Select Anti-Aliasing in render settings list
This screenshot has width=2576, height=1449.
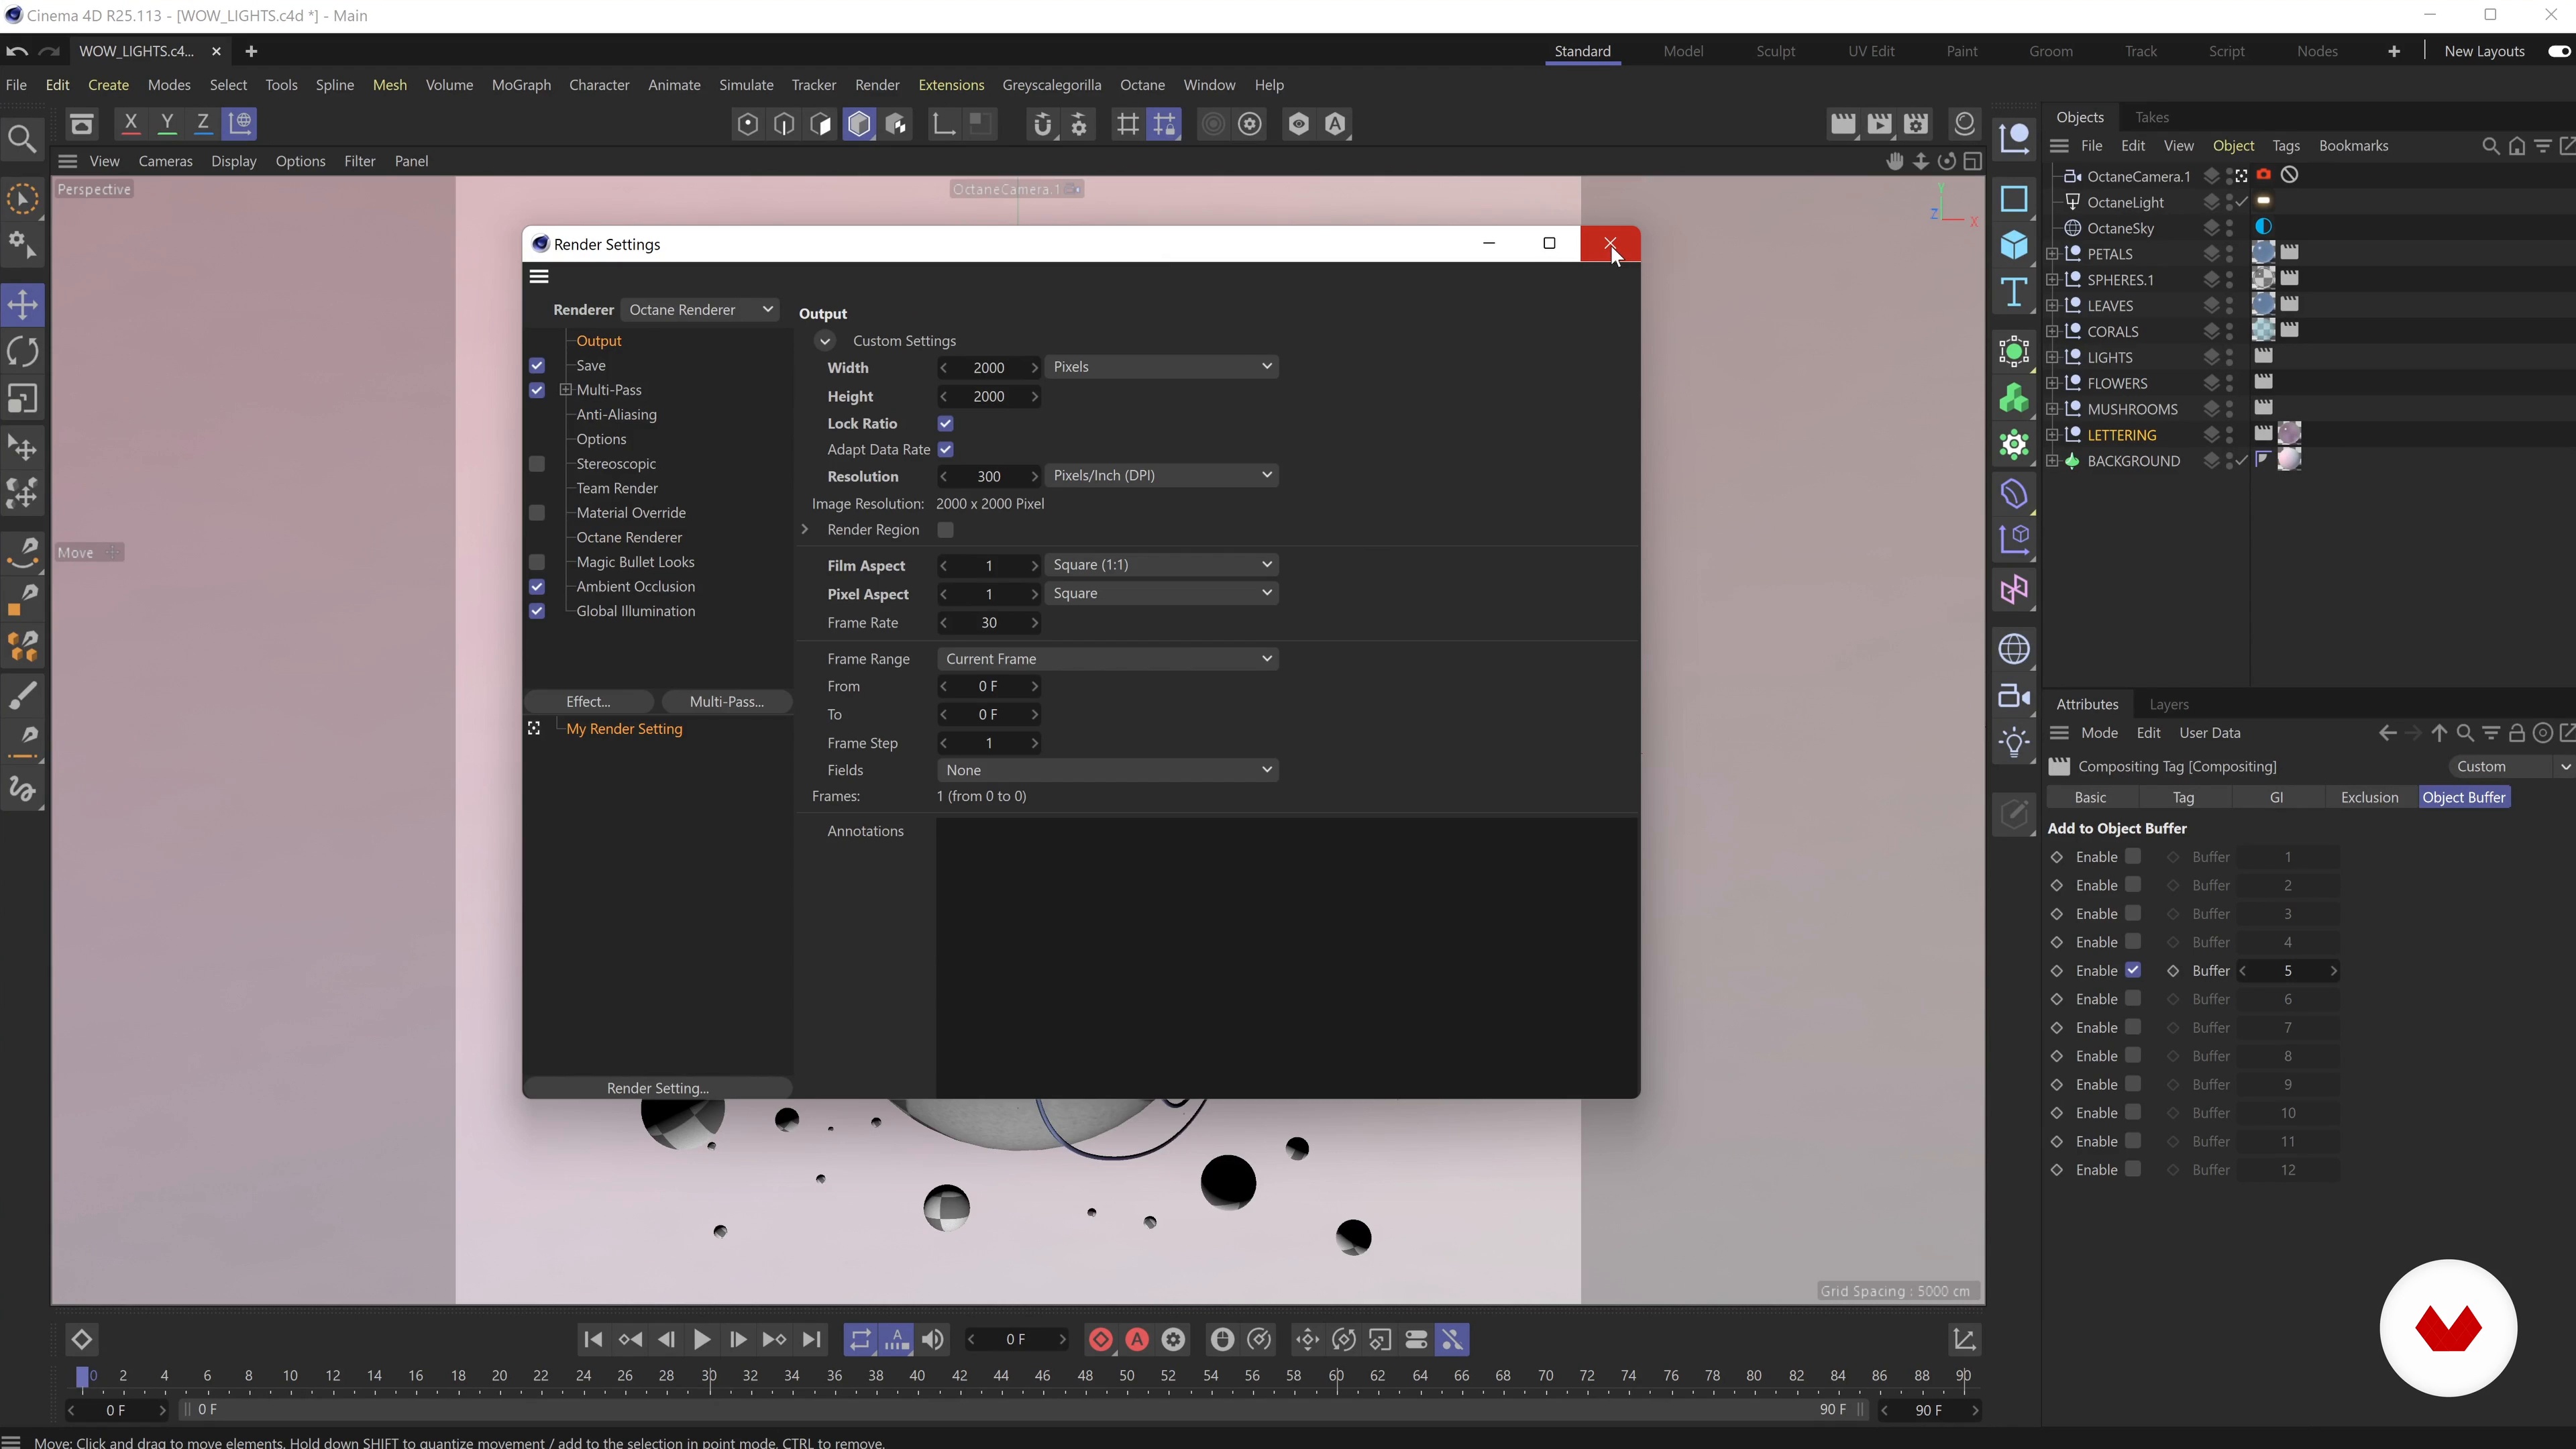(x=617, y=415)
